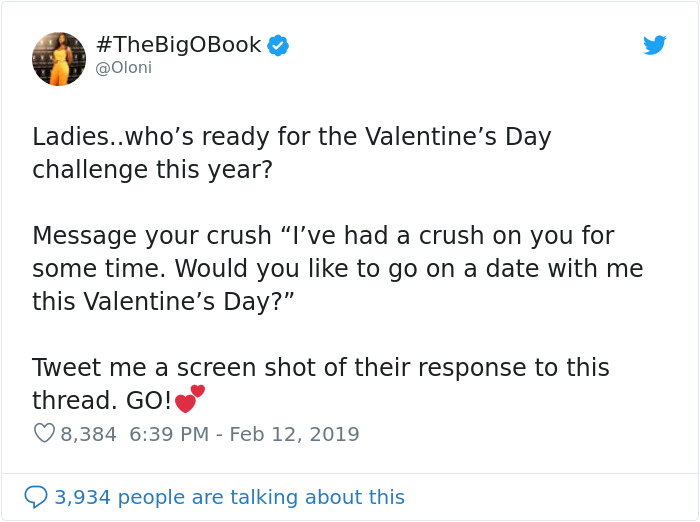The width and height of the screenshot is (700, 522).
Task: Click the 8,384 likes count
Action: point(89,434)
